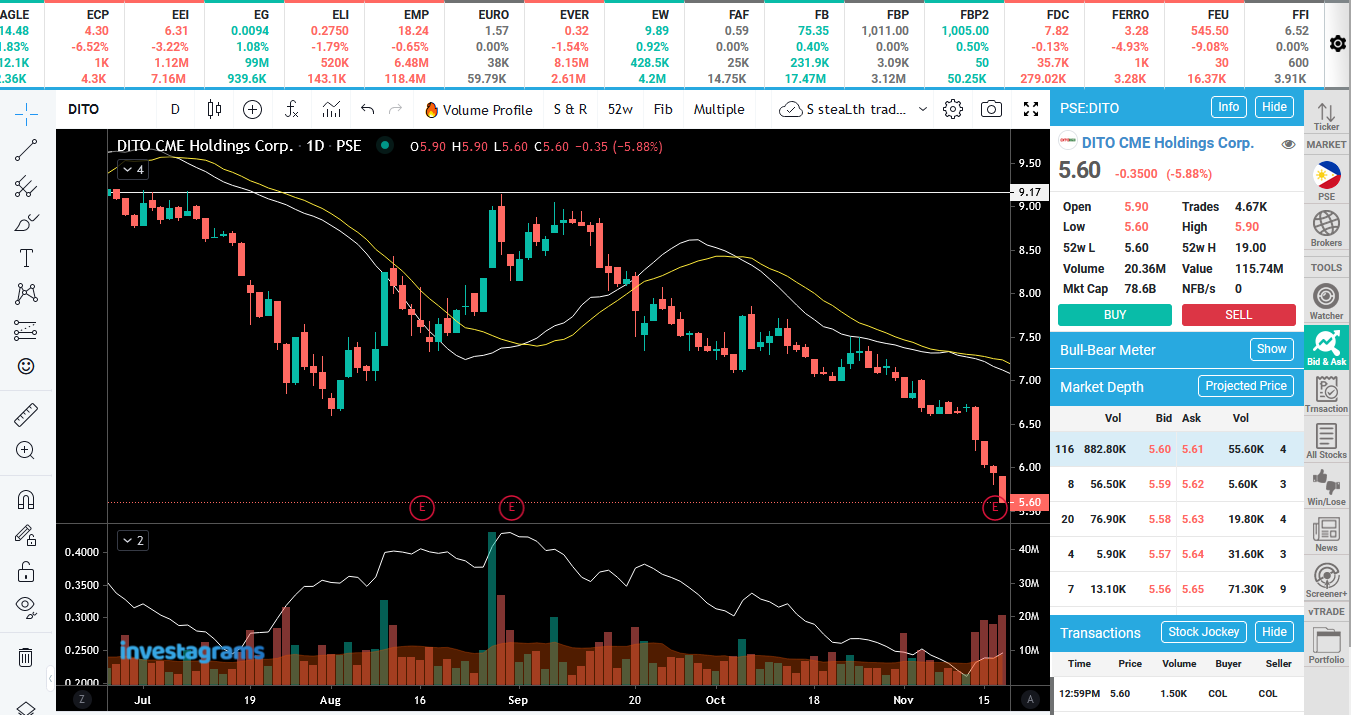Toggle lock all drawing tools
Viewport: 1351px width, 715px height.
(26, 572)
